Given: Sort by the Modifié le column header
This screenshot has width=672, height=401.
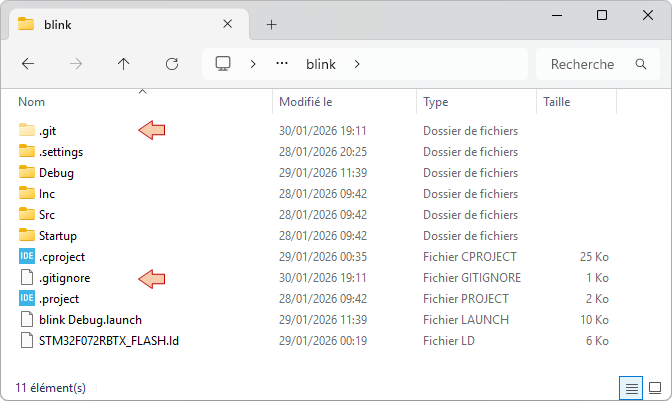Looking at the screenshot, I should (x=305, y=102).
